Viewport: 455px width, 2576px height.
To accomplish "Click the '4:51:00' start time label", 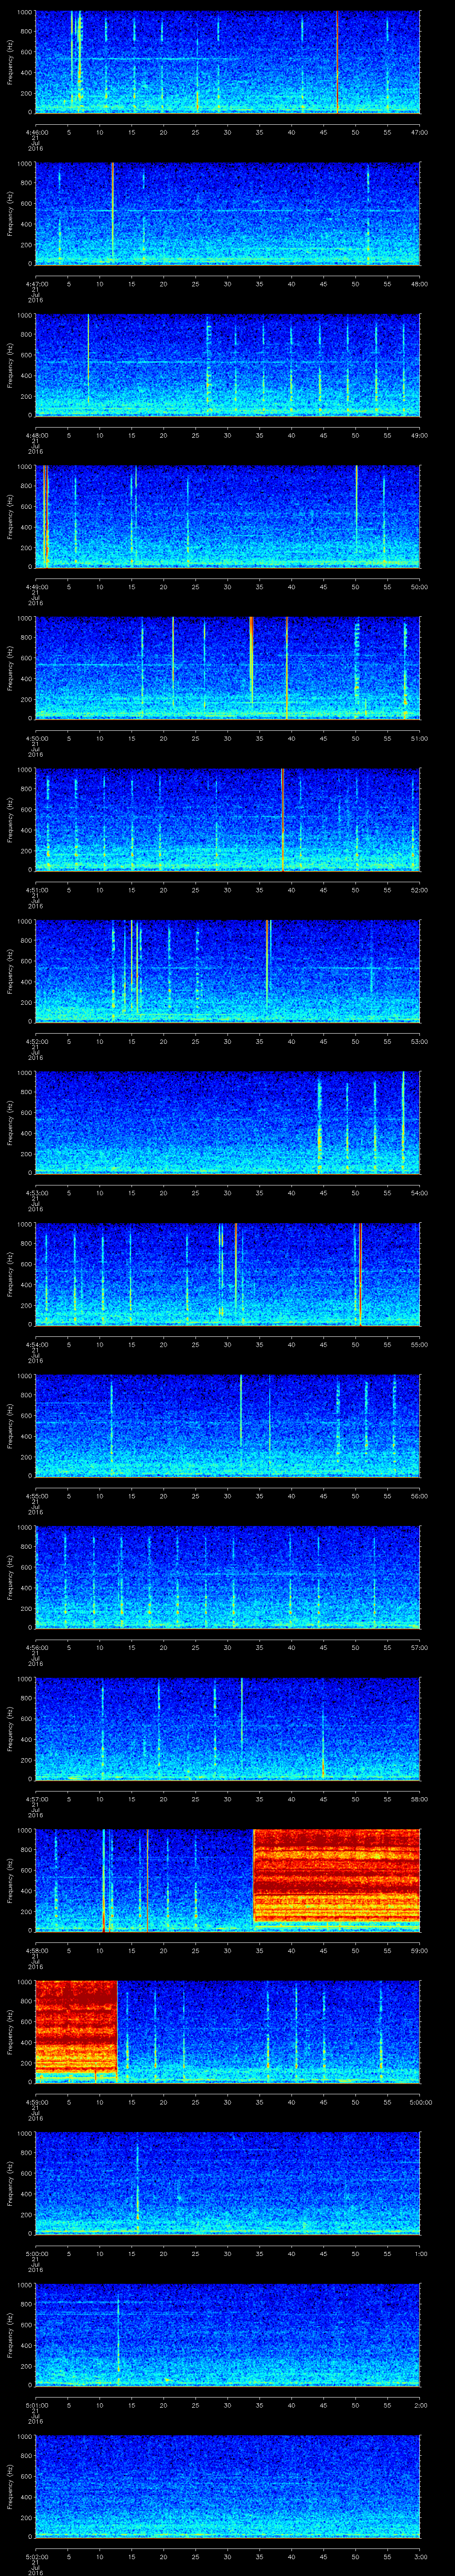I will (36, 890).
